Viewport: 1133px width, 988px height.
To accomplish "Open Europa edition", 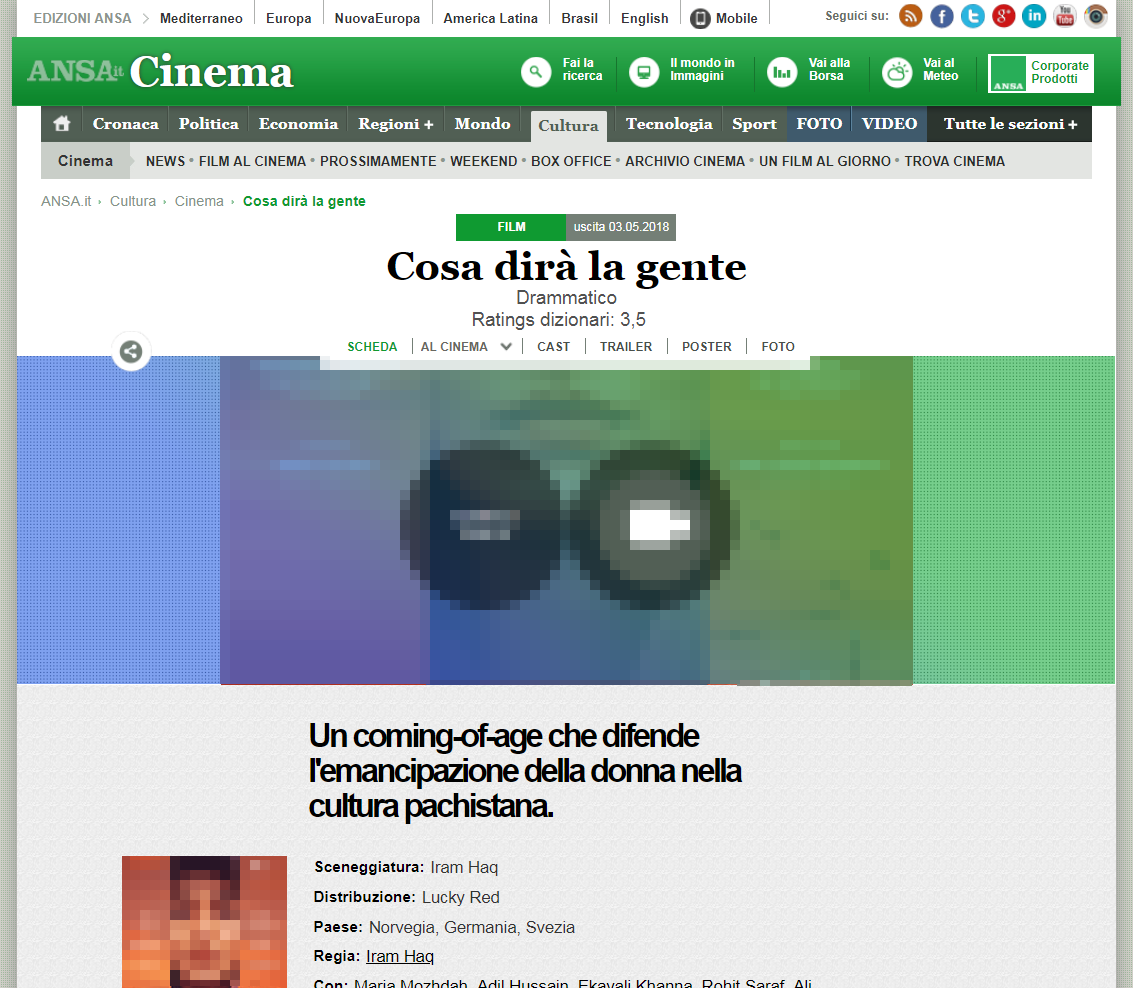I will [288, 18].
